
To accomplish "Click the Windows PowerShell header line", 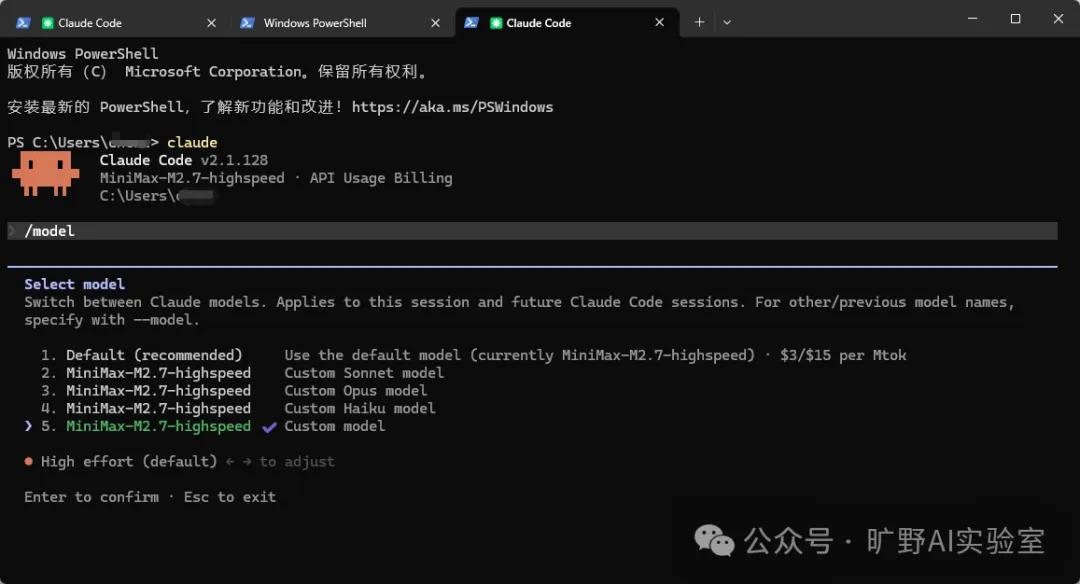I will click(83, 54).
